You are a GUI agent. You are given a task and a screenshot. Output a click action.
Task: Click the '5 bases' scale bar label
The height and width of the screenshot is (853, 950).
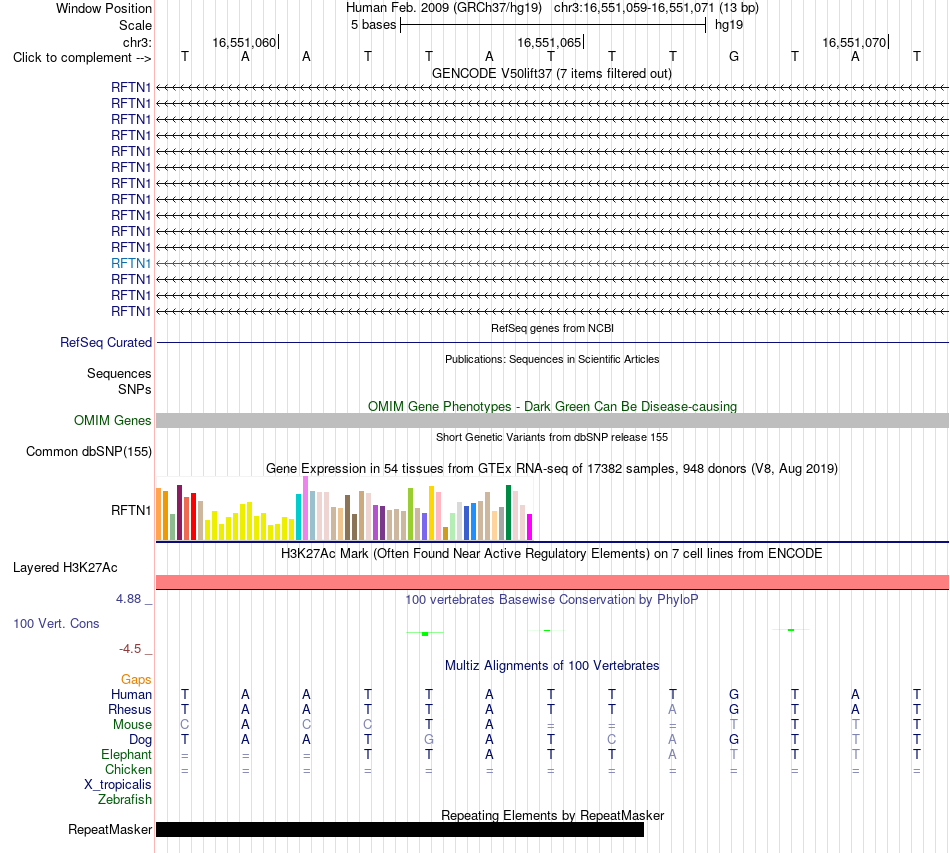(x=373, y=25)
